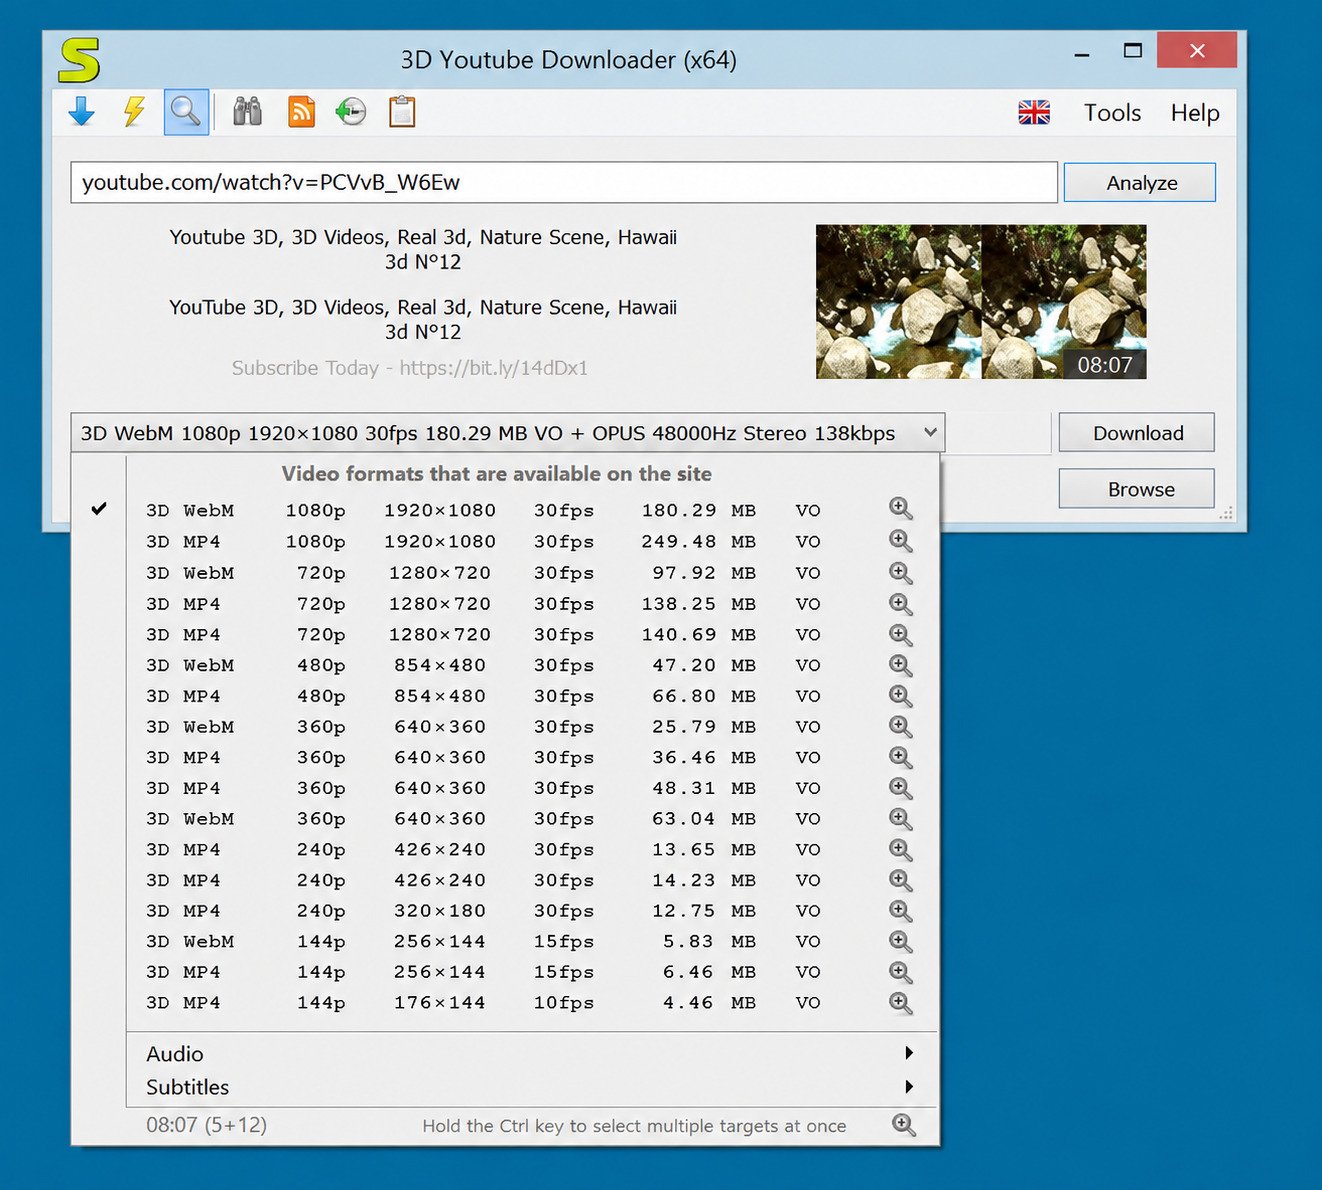The width and height of the screenshot is (1322, 1190).
Task: Preview 3D WebM 360p 25.79 MB magnifier
Action: 901,727
